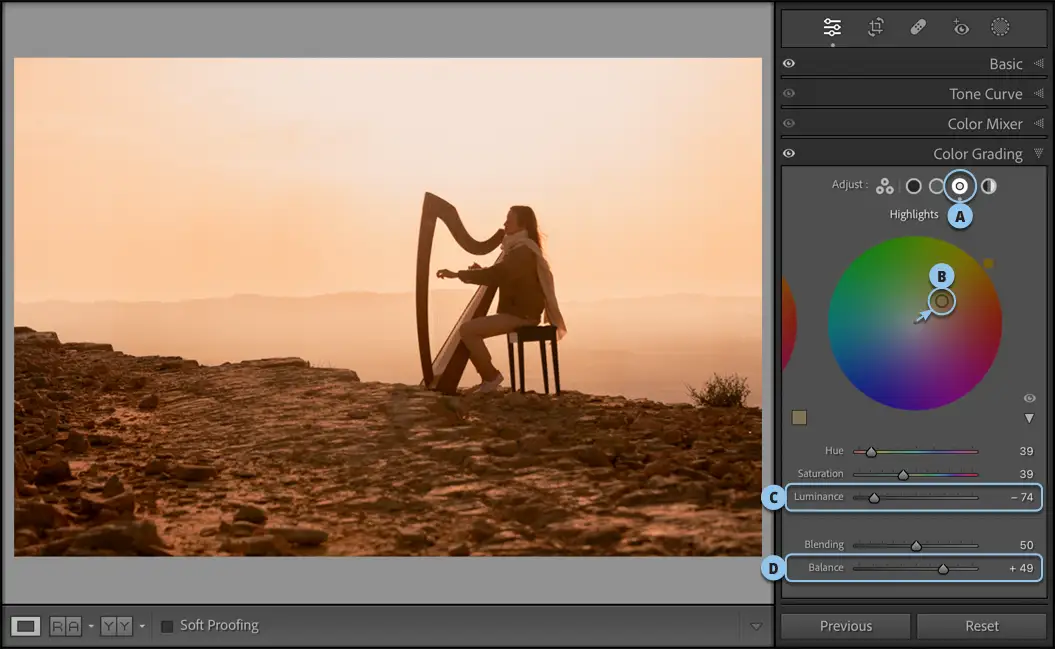
Task: Expand the Tone Curve panel
Action: (1038, 94)
